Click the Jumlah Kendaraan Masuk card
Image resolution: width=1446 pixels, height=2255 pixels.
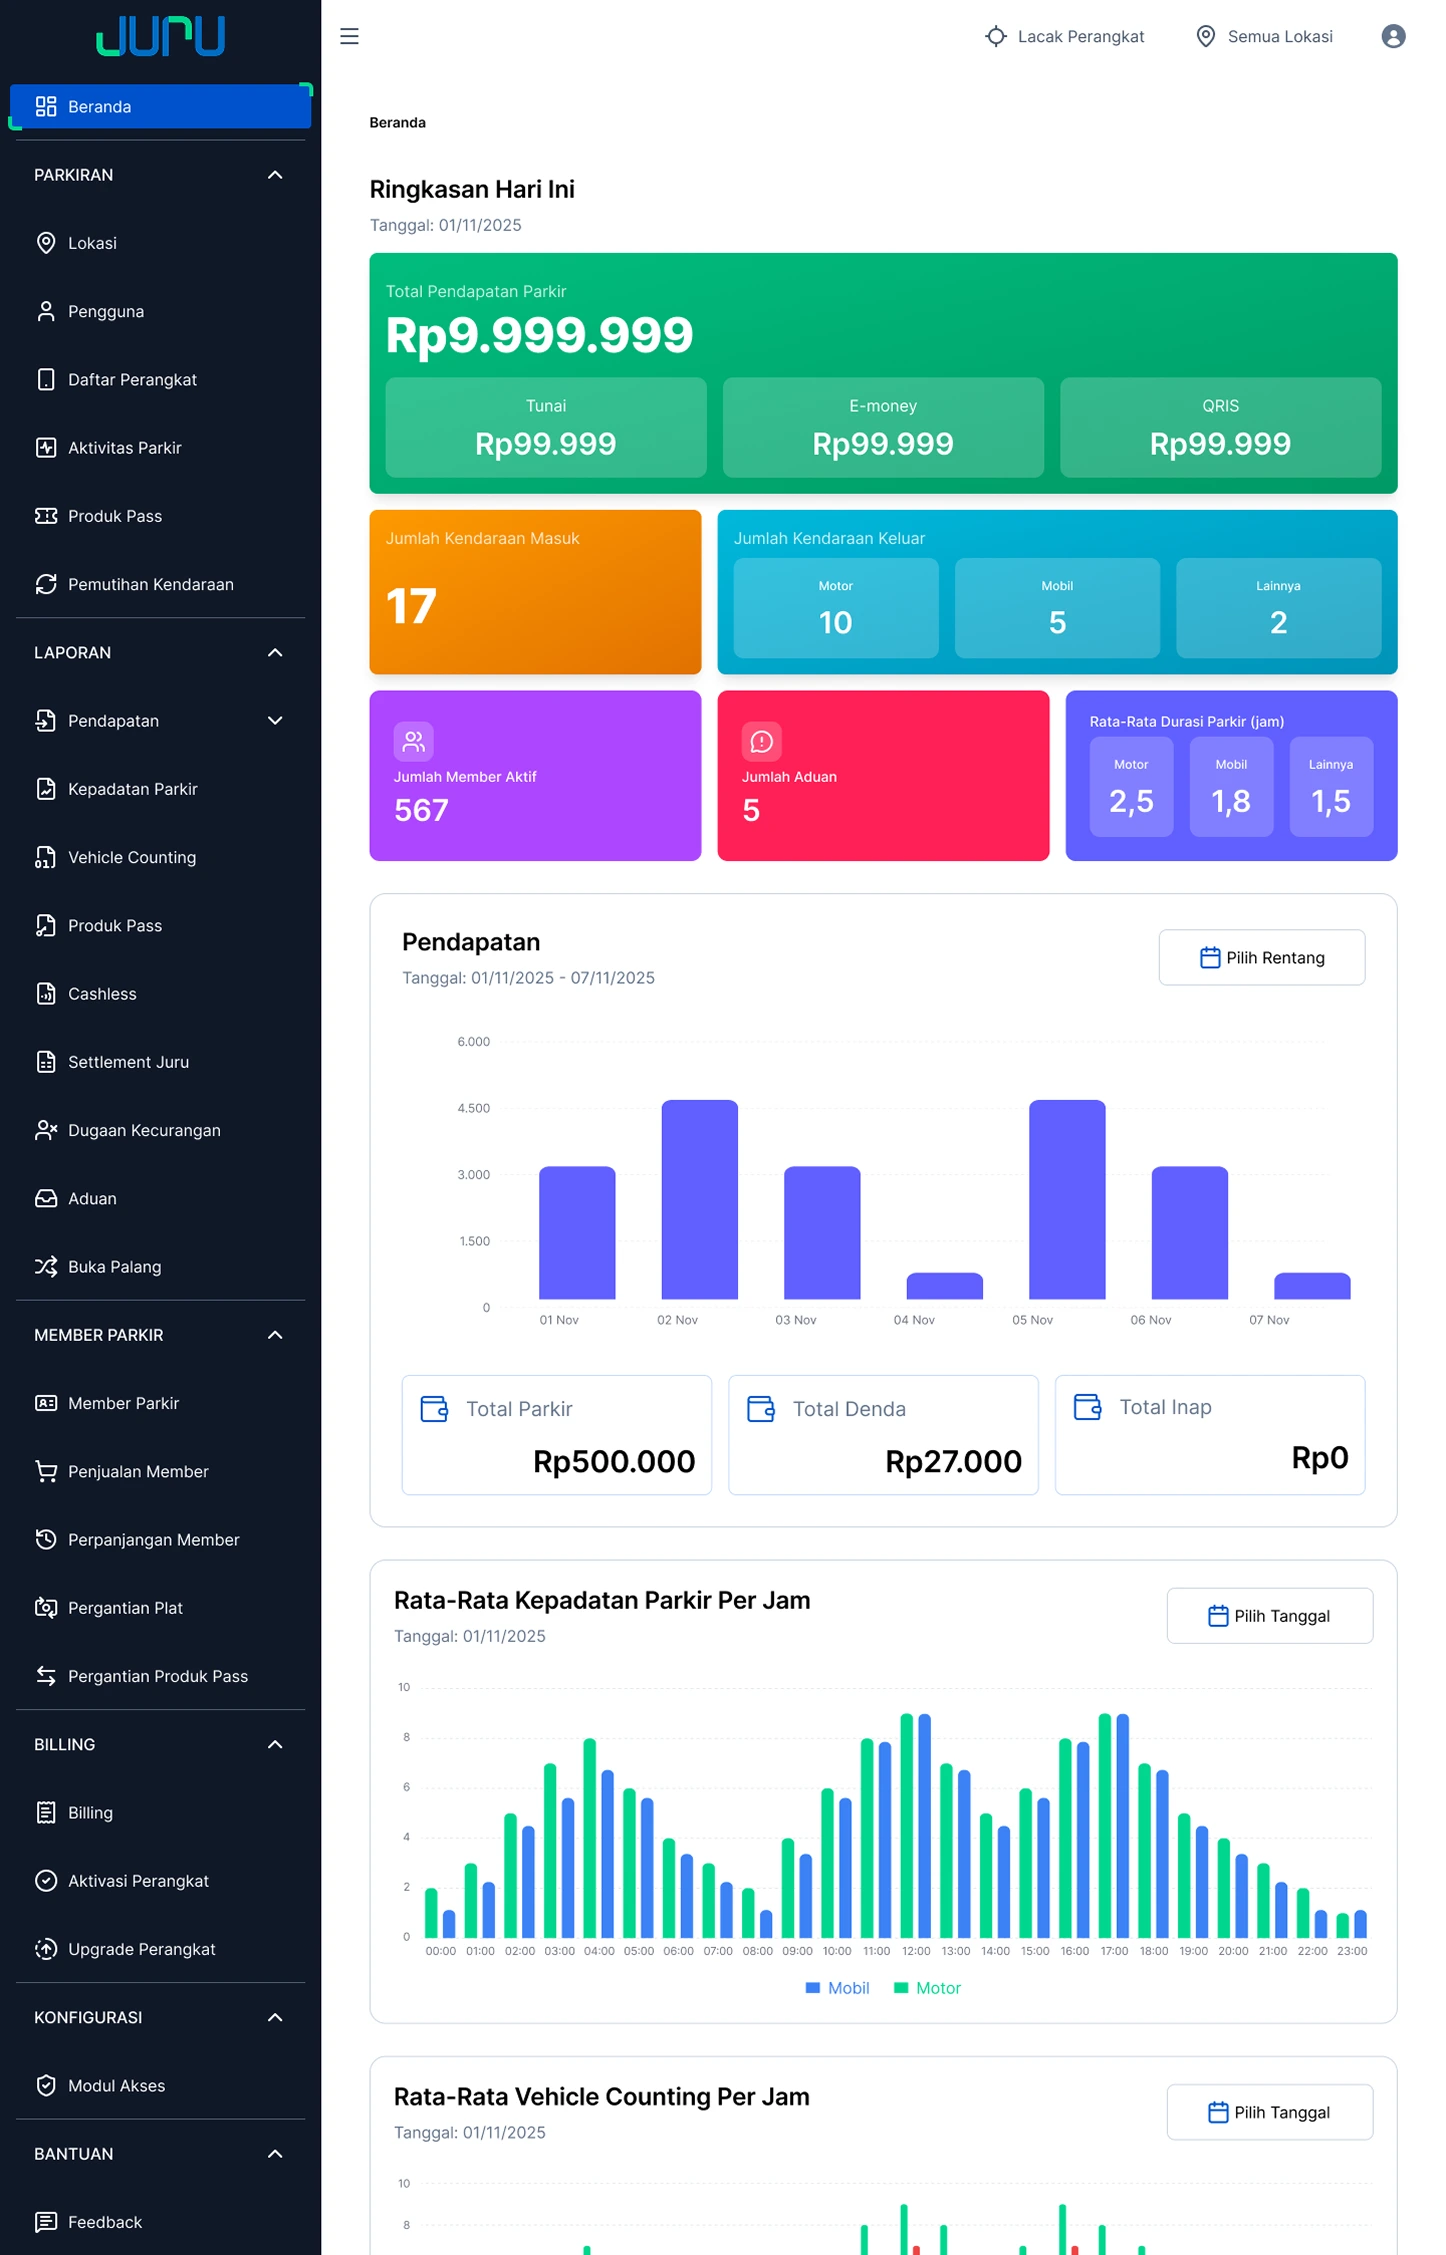(x=535, y=592)
